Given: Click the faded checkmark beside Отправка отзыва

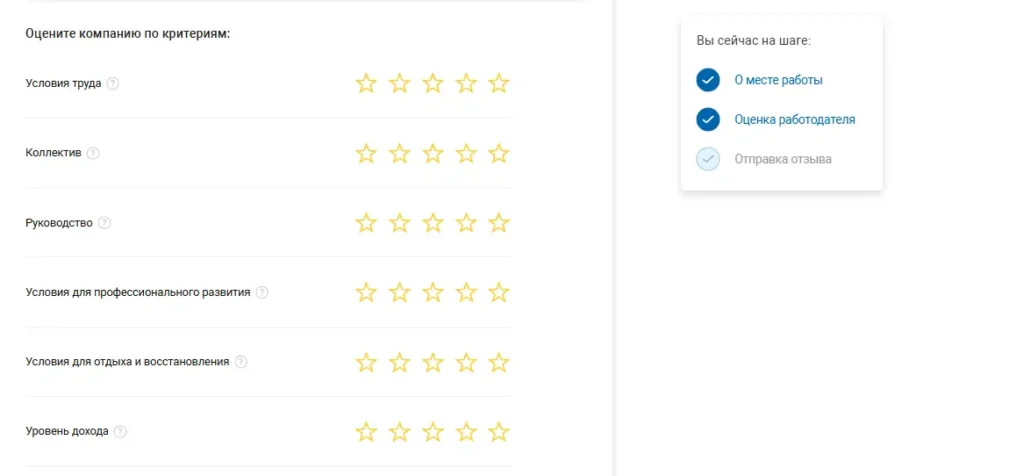Looking at the screenshot, I should pyautogui.click(x=708, y=159).
